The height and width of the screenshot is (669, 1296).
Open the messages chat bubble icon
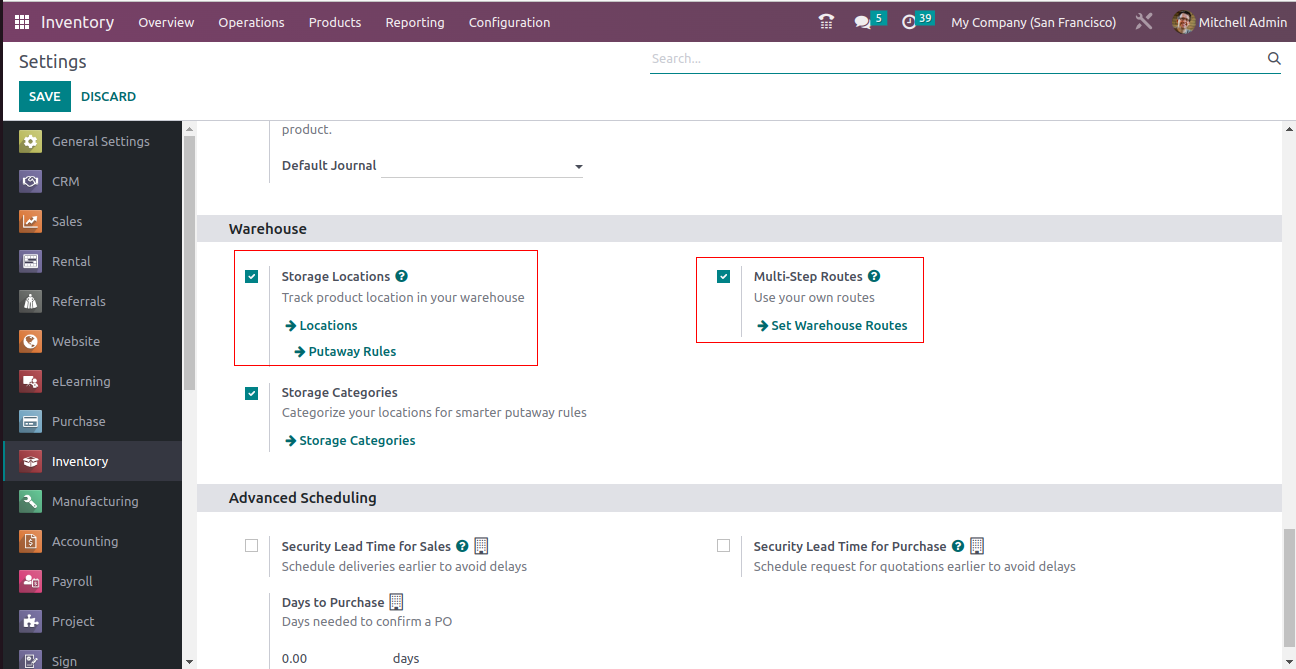(x=862, y=22)
